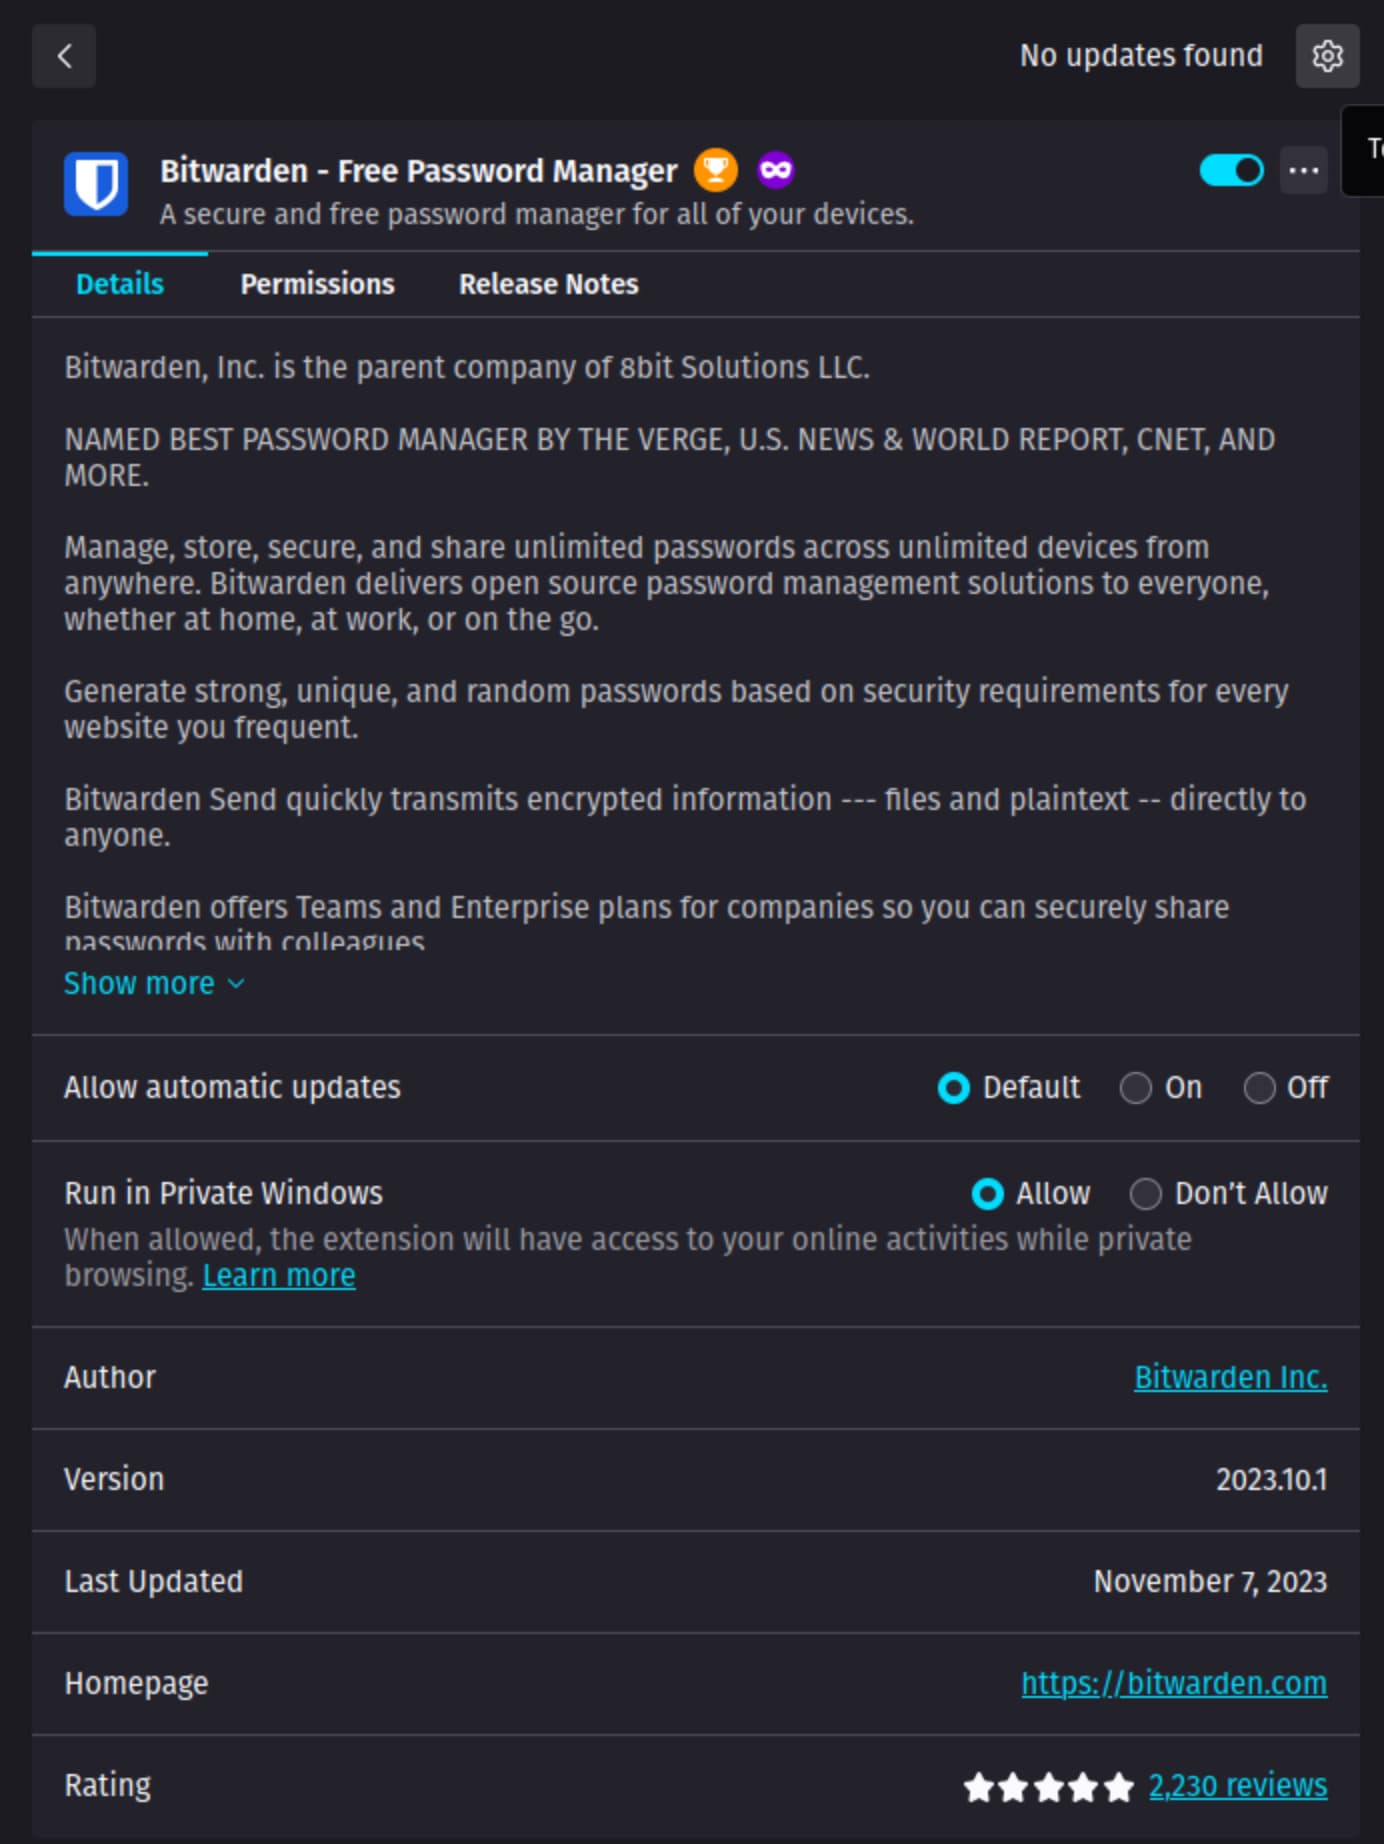The width and height of the screenshot is (1384, 1844).
Task: Expand description with Show more
Action: pyautogui.click(x=154, y=984)
